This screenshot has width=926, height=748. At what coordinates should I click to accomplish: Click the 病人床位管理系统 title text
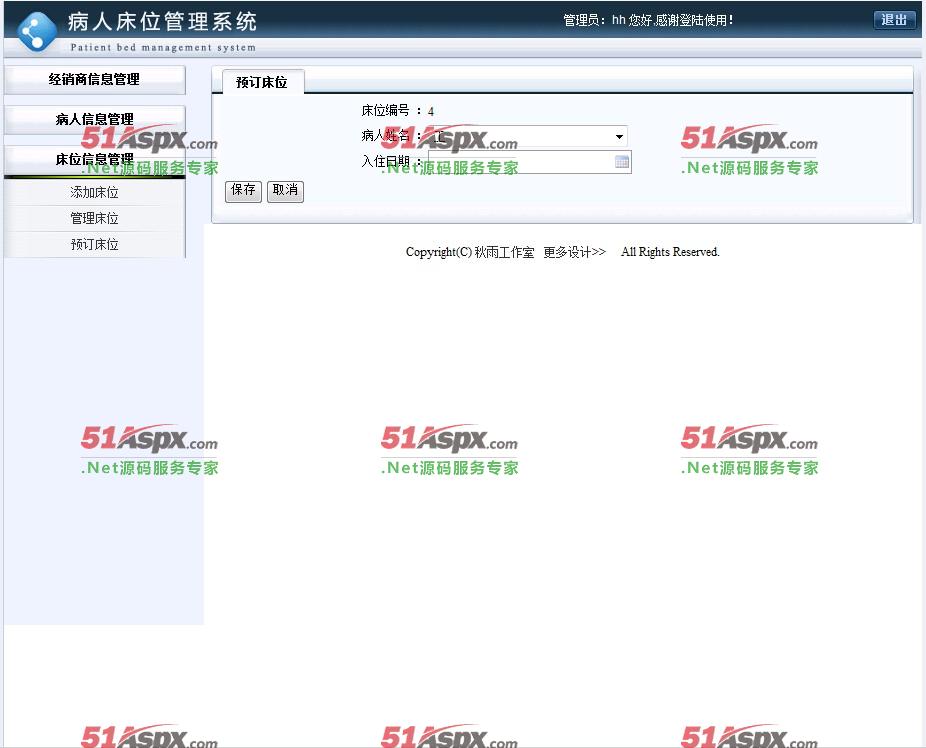(x=162, y=21)
